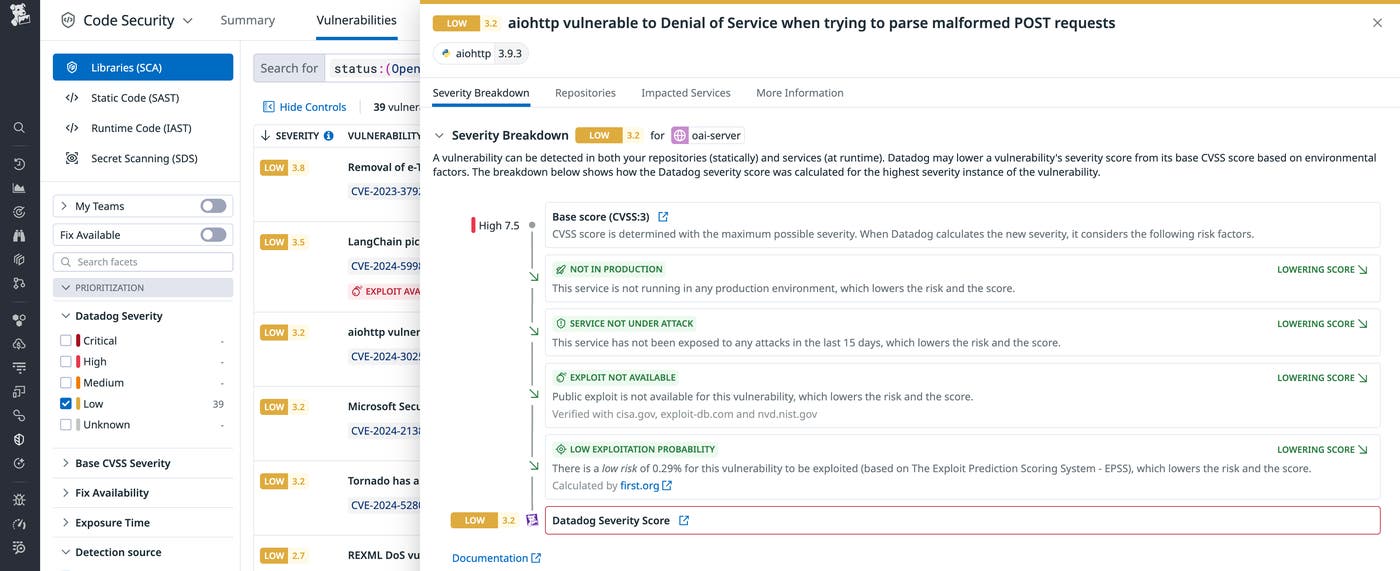Click the Code Security shield icon

point(68,20)
